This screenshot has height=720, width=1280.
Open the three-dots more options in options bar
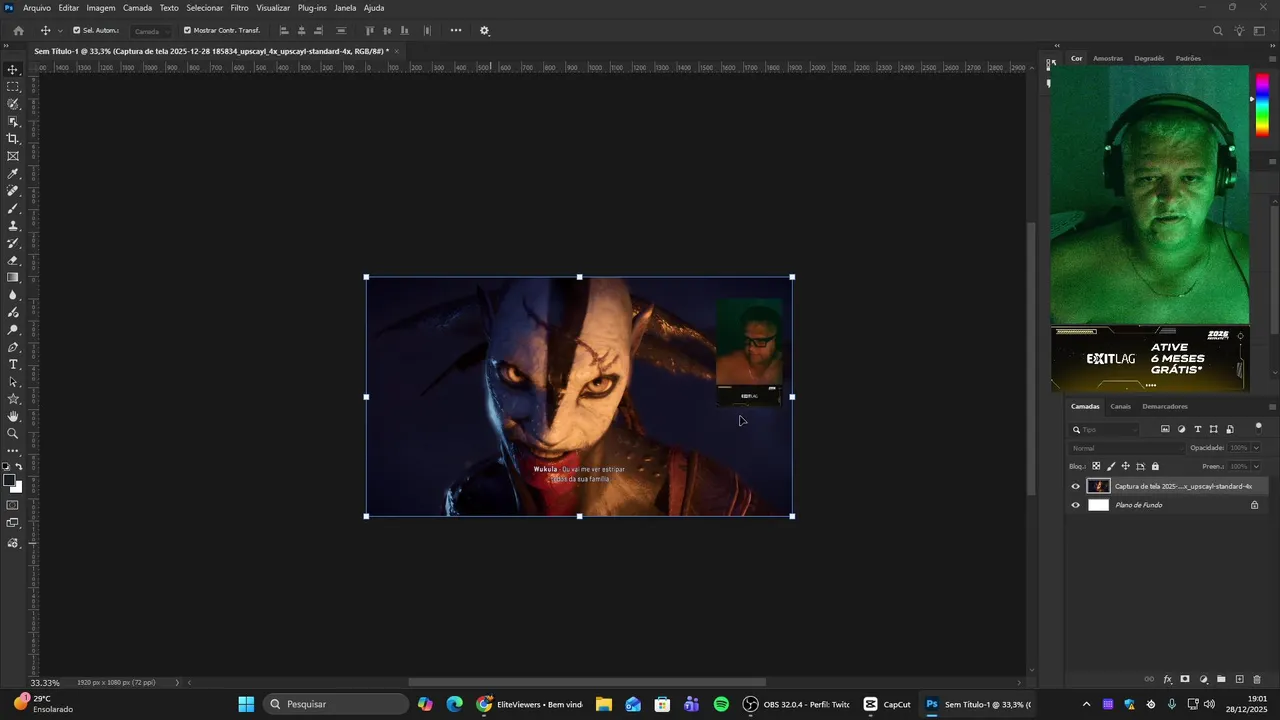456,31
